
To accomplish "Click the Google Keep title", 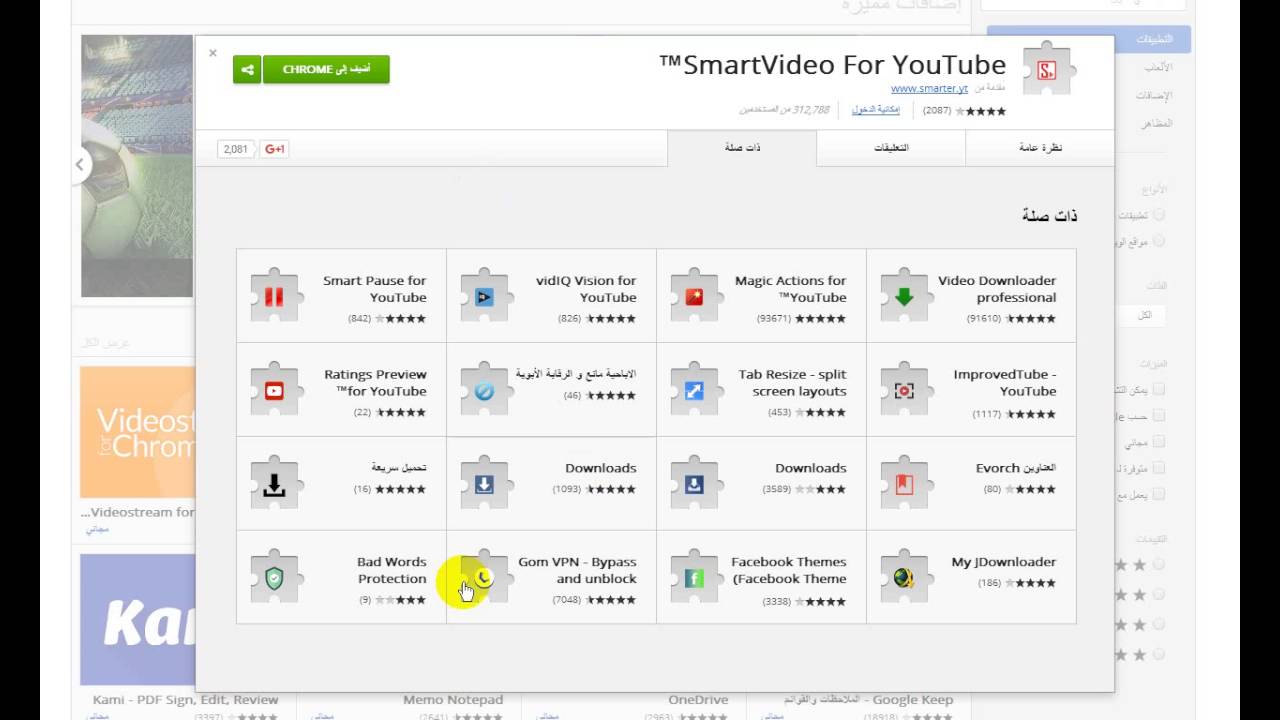I will coord(868,700).
